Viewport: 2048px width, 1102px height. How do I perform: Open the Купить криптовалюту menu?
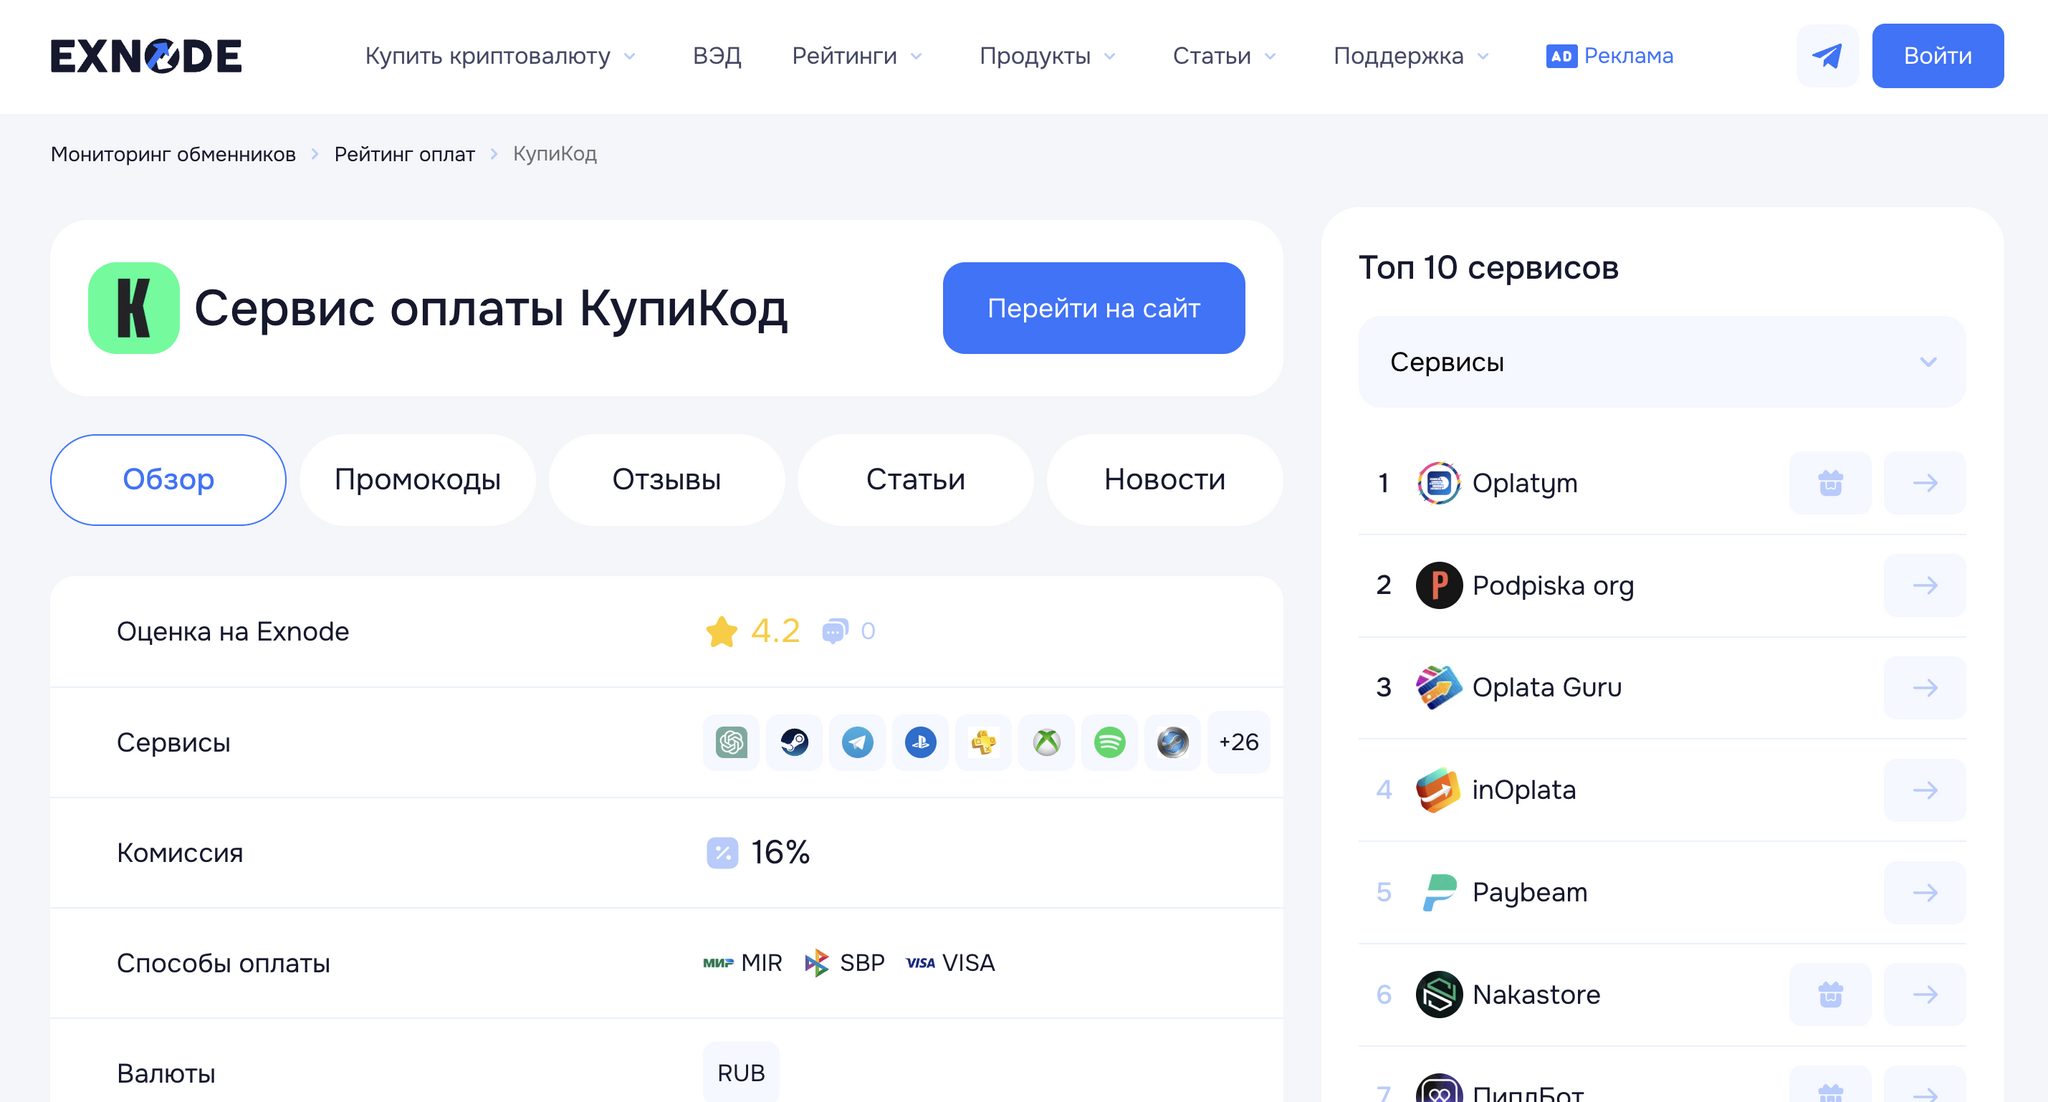pos(499,56)
